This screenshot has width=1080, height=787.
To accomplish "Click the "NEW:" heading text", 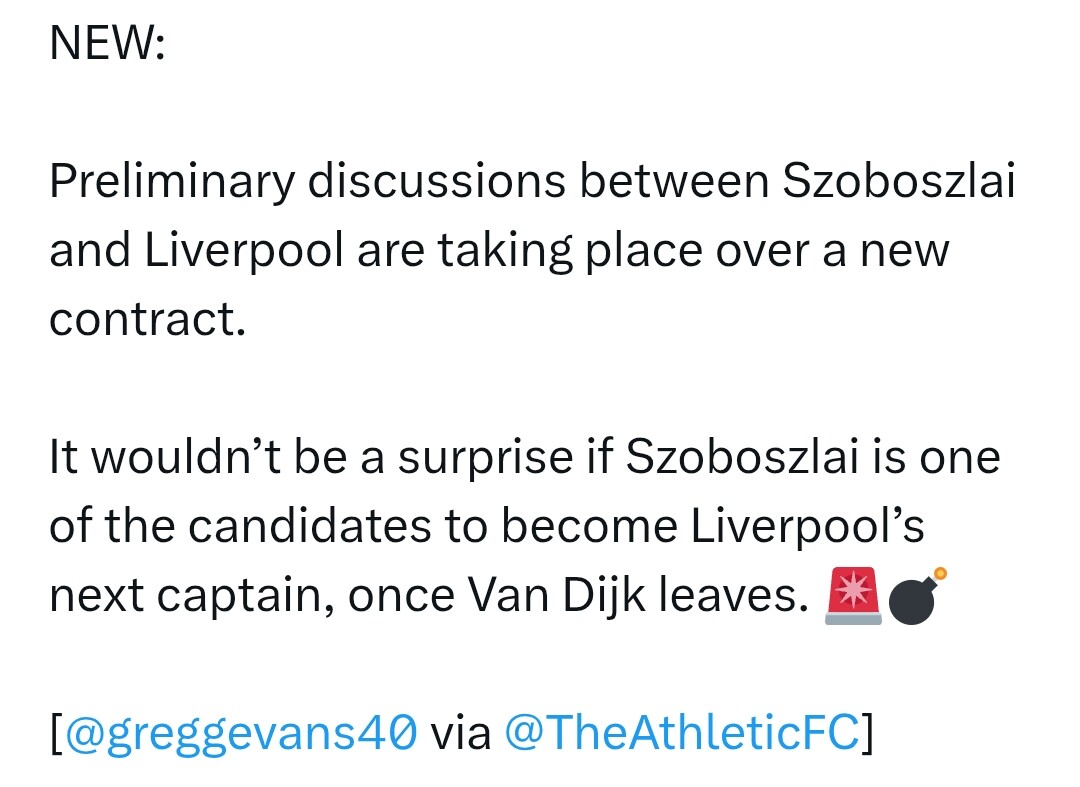I will pos(107,45).
